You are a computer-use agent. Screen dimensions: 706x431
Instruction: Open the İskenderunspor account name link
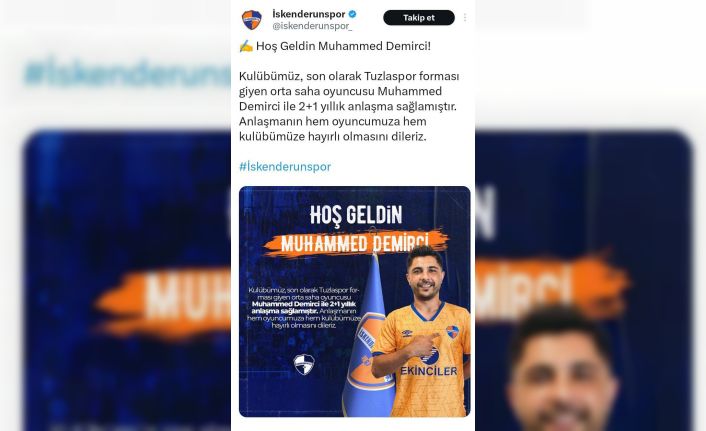pos(308,14)
